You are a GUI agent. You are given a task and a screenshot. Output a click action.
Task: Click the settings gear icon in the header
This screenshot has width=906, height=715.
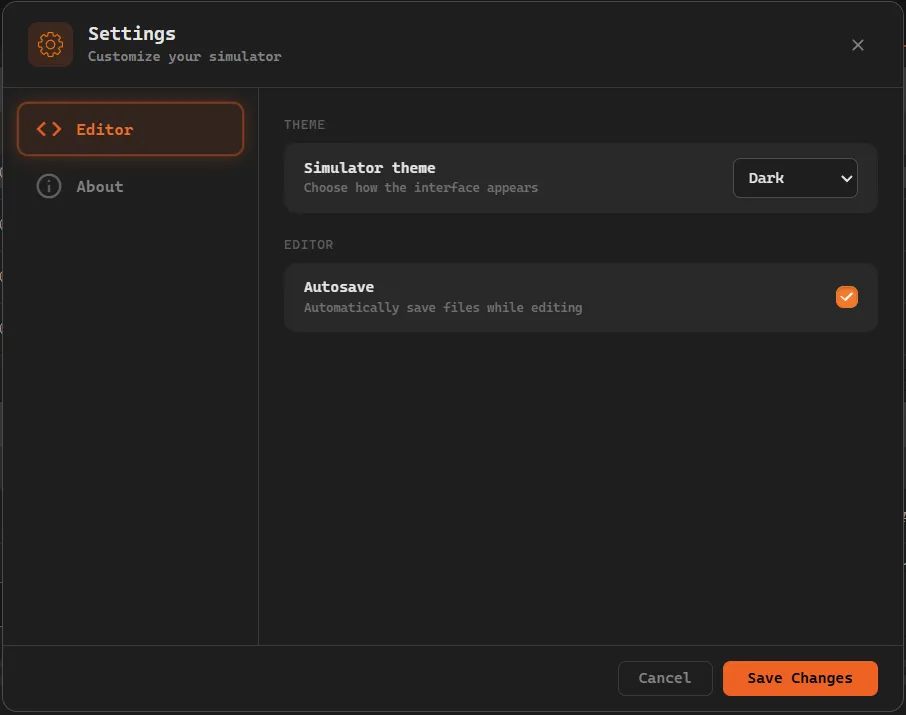49,44
